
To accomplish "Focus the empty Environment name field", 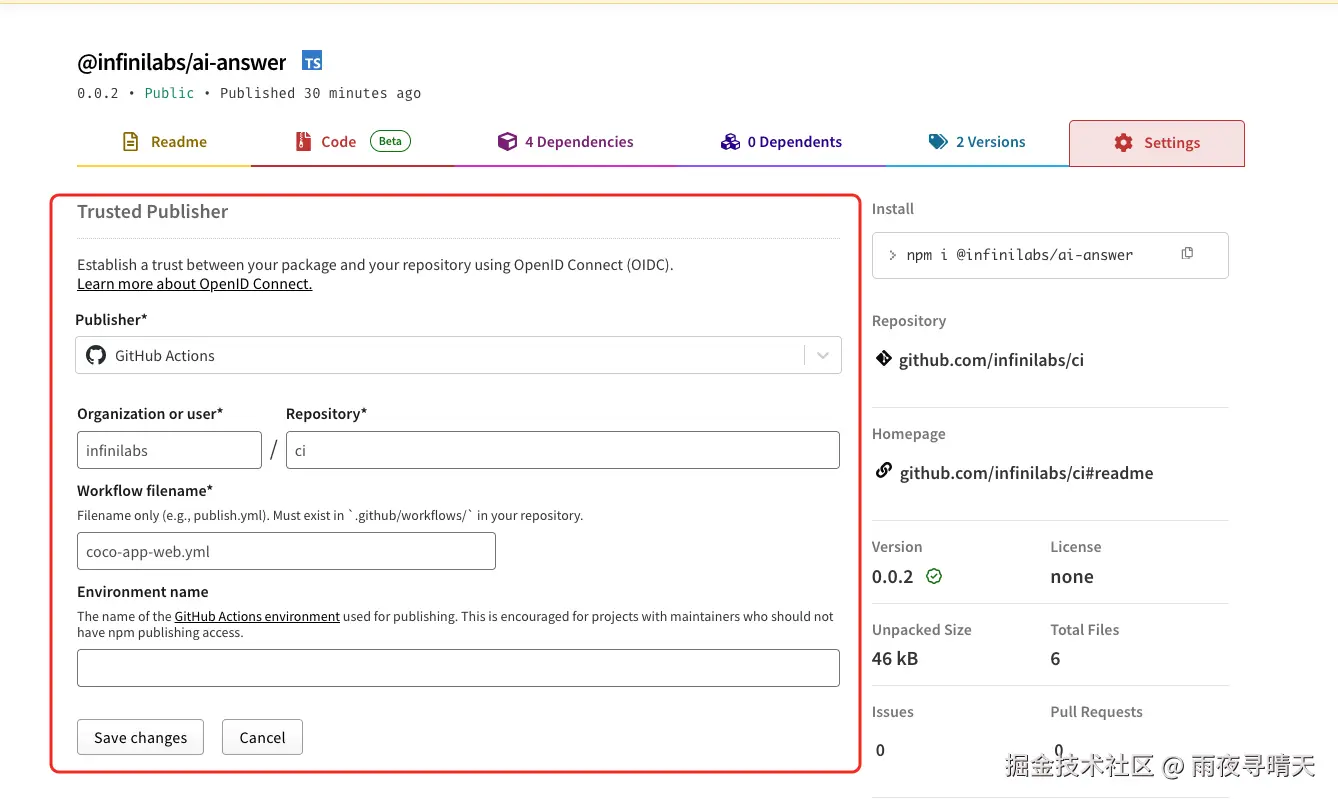I will [x=458, y=668].
